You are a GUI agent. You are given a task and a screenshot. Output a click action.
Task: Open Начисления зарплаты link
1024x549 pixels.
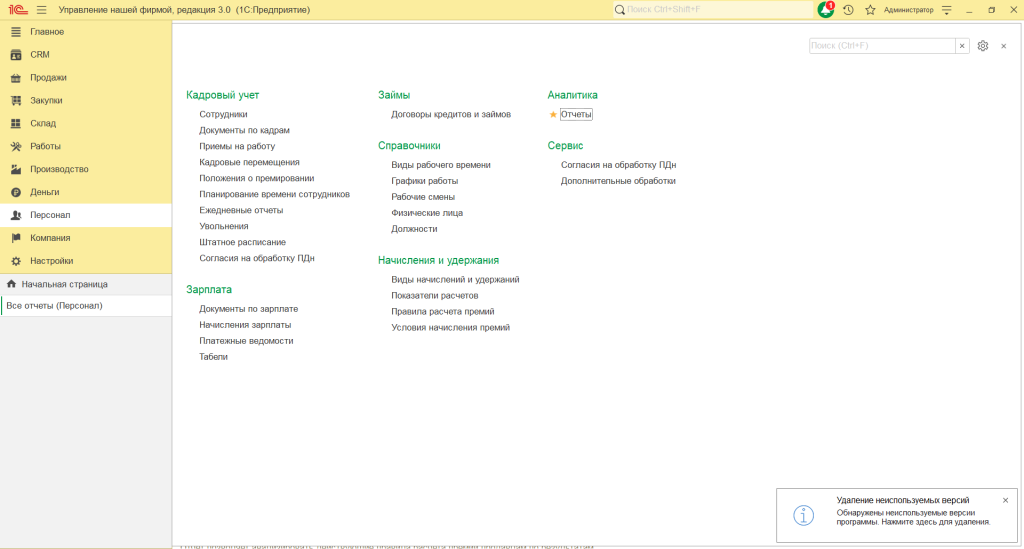pyautogui.click(x=245, y=325)
